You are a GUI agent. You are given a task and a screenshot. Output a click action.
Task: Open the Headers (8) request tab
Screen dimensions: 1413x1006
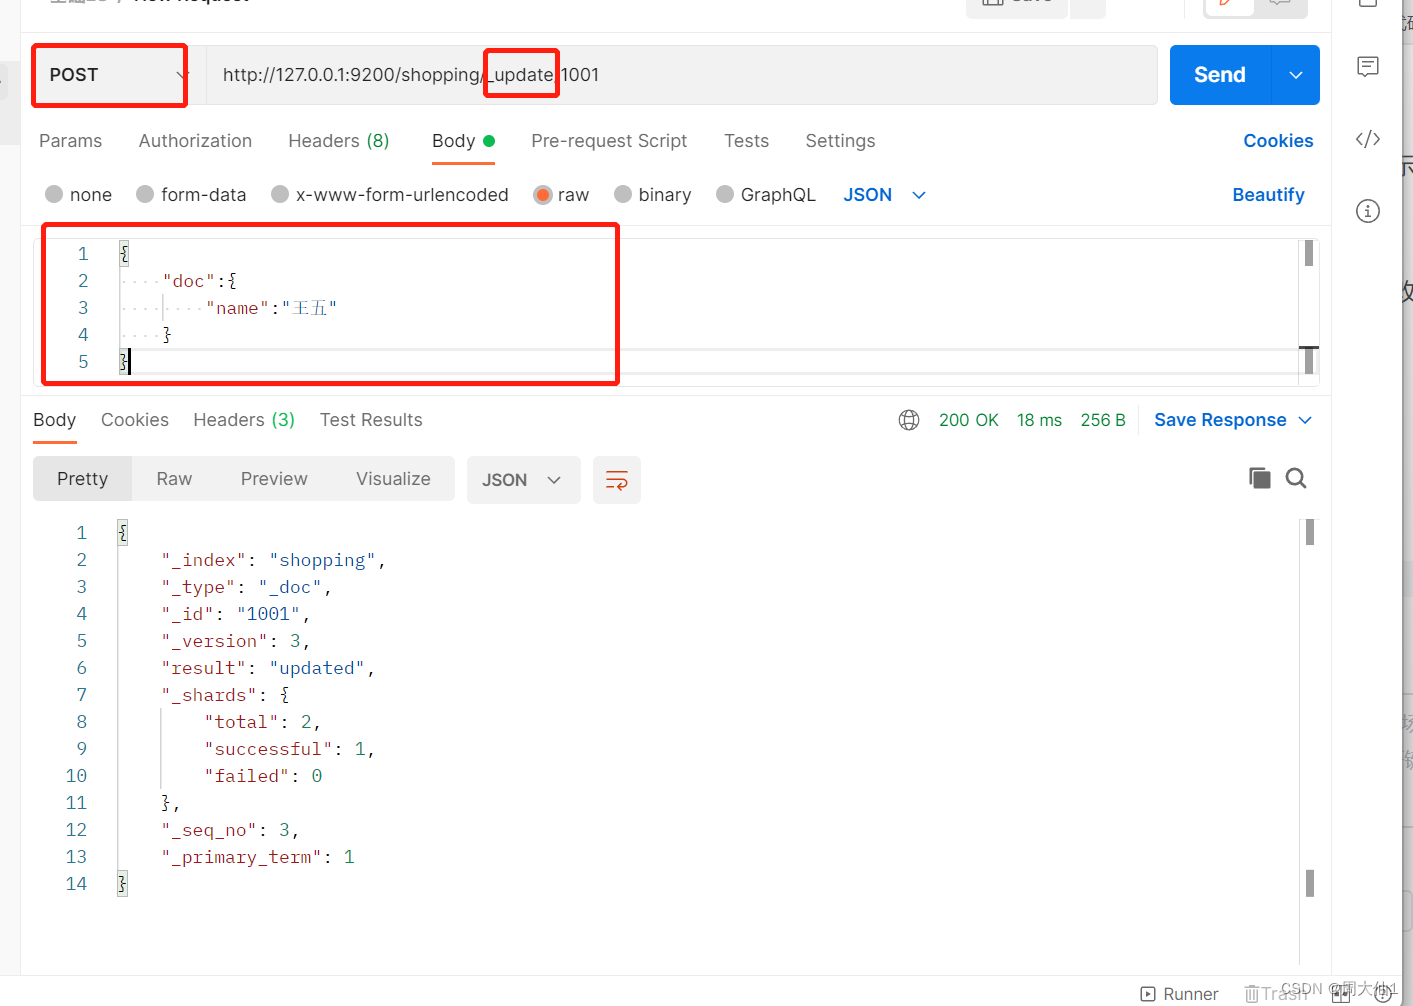[339, 141]
